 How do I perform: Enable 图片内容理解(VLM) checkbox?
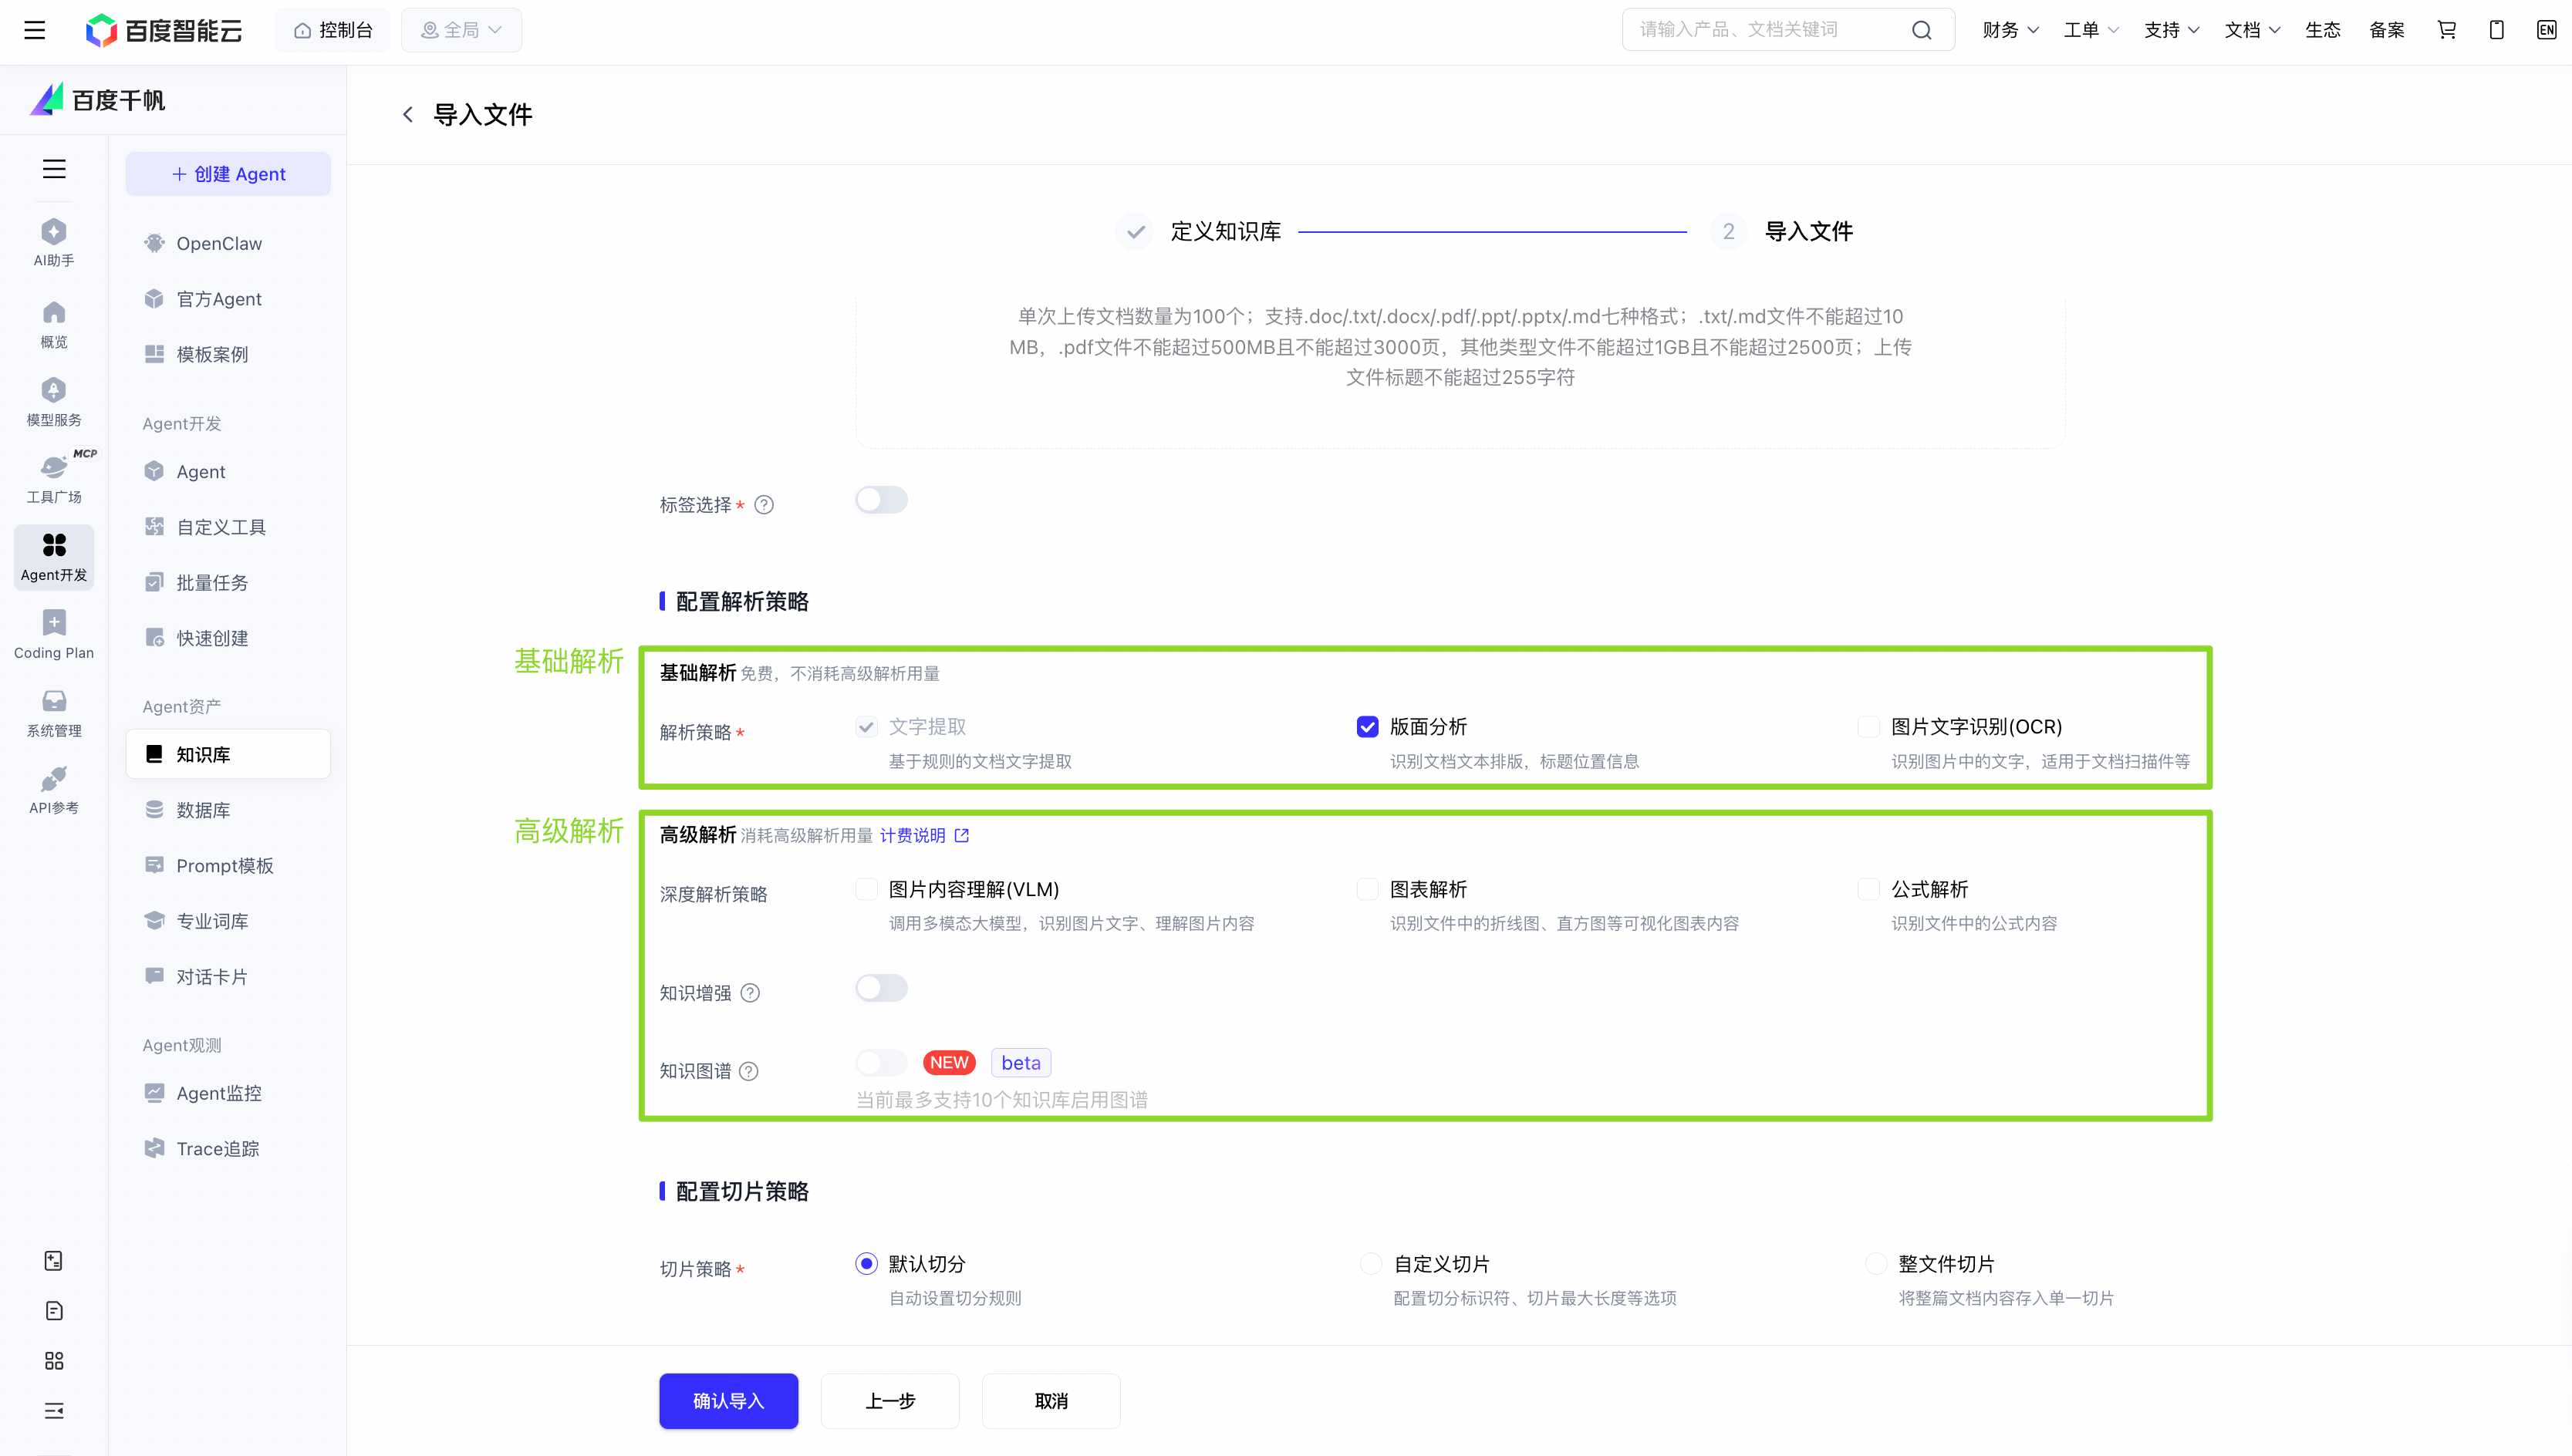coord(867,889)
